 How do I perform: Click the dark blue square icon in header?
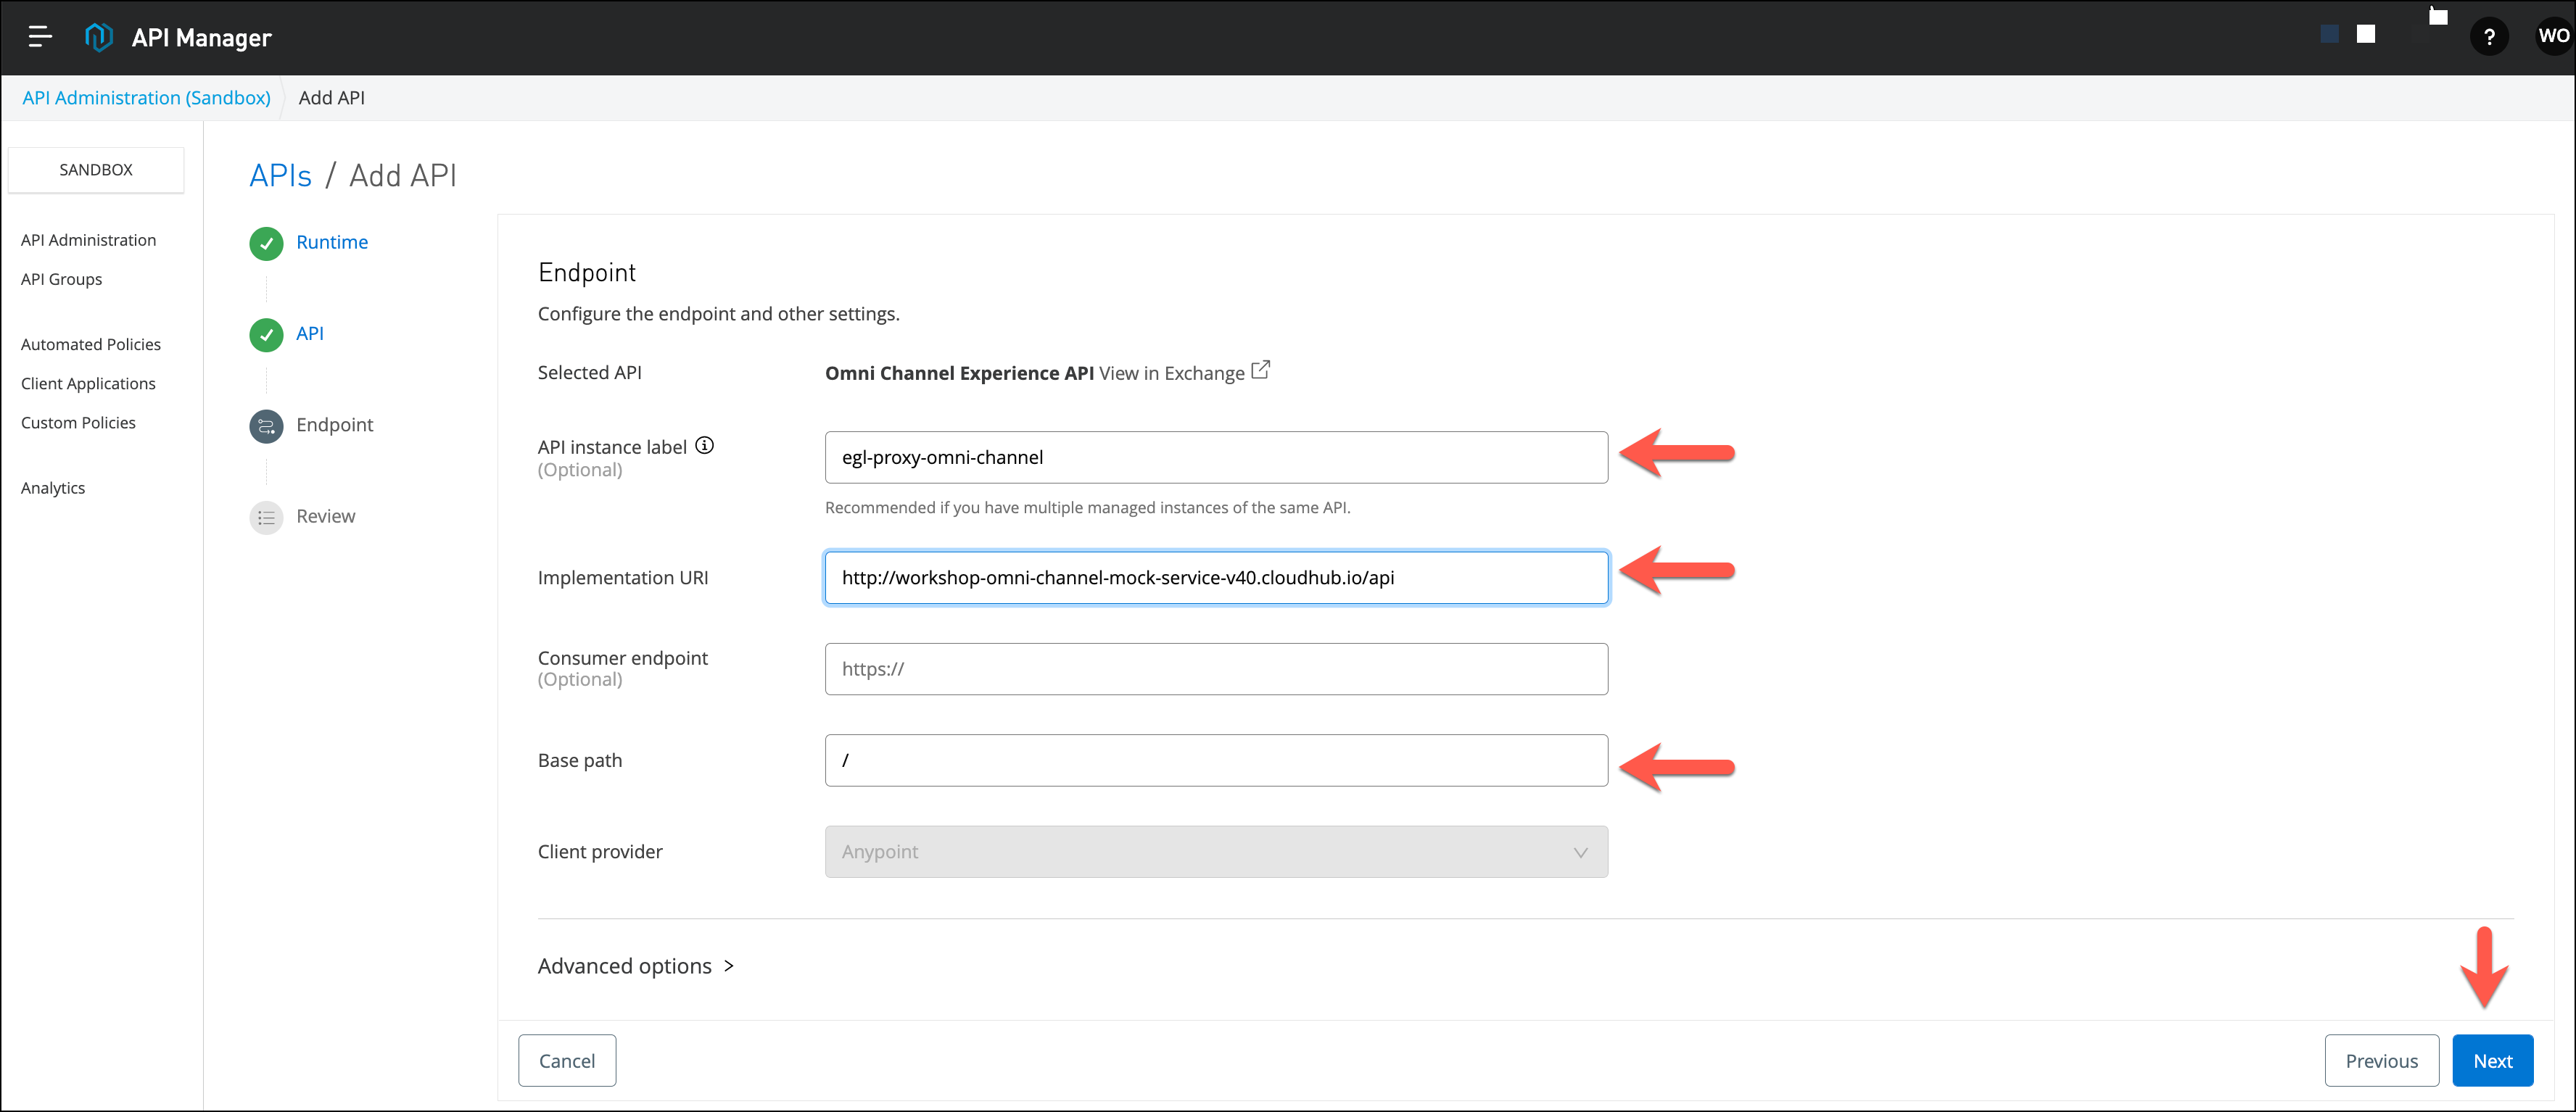(2330, 34)
